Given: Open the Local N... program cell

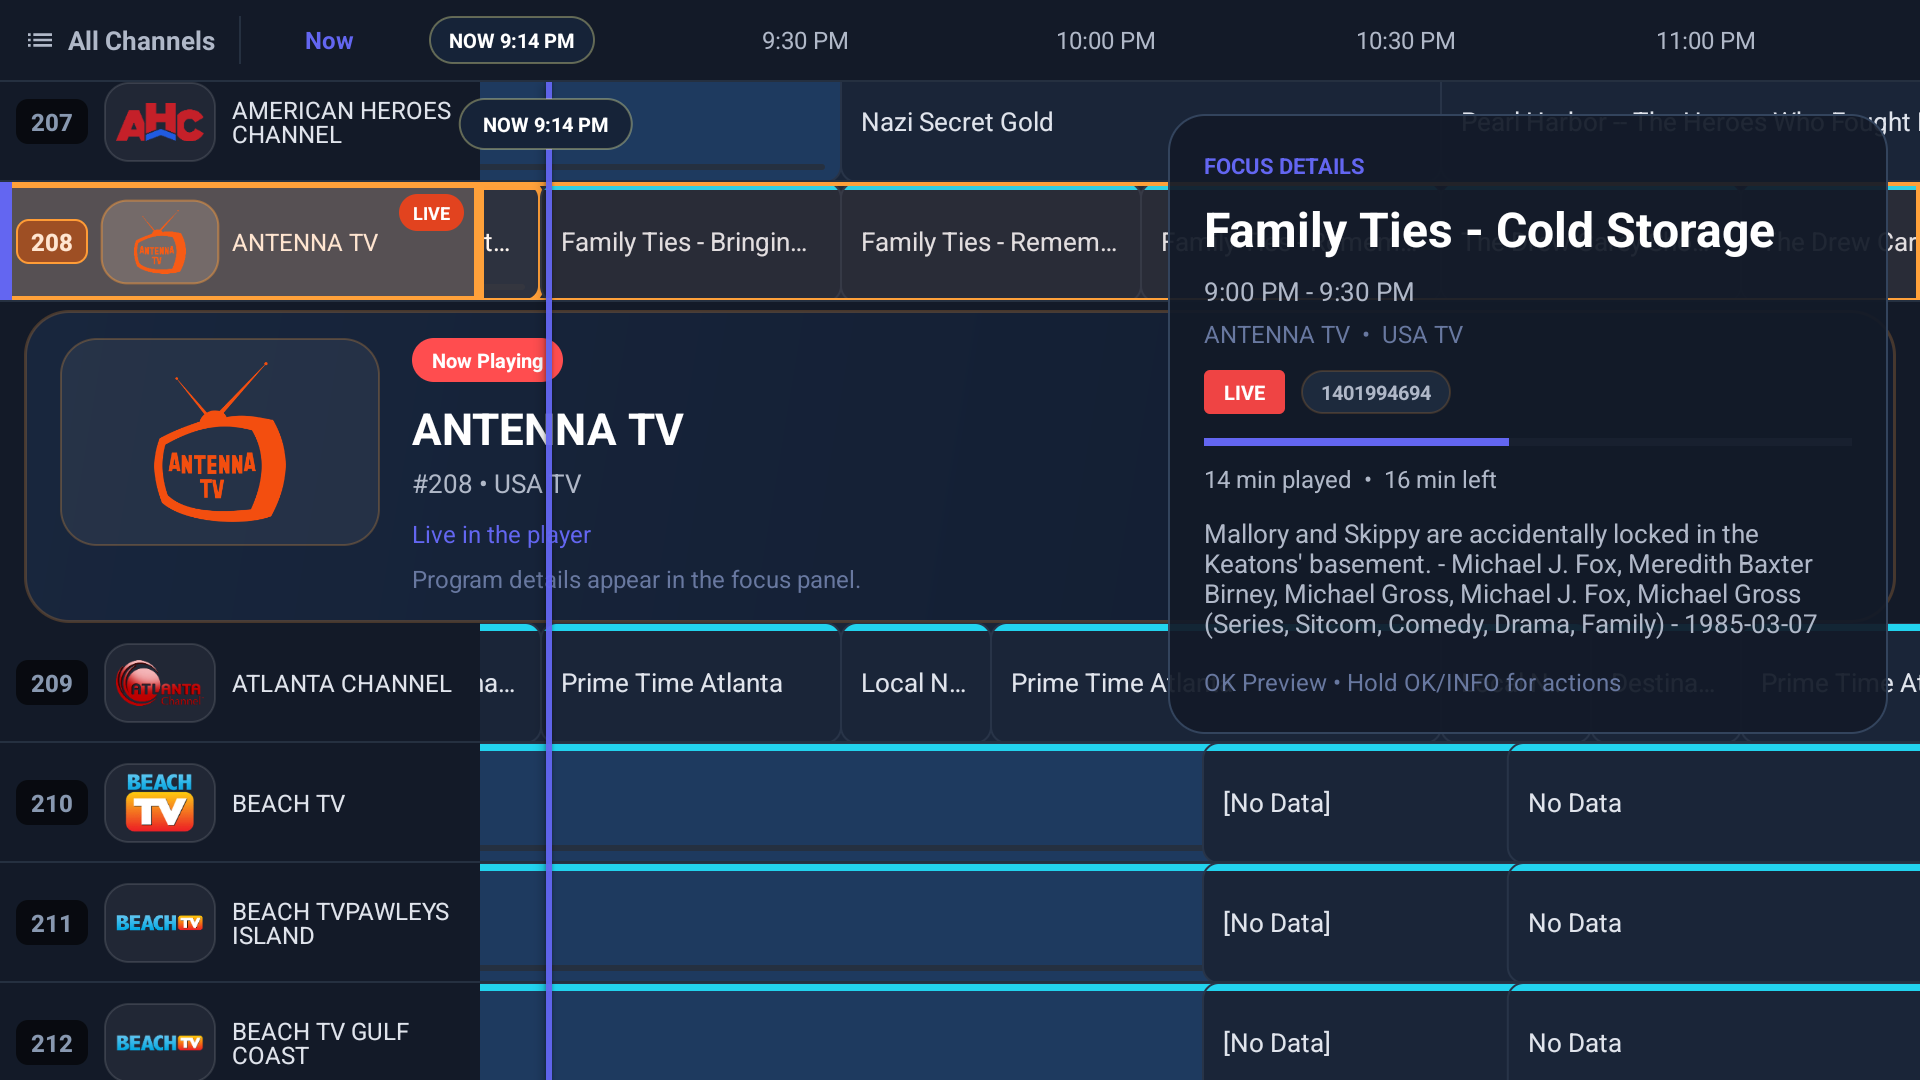Looking at the screenshot, I should tap(915, 683).
